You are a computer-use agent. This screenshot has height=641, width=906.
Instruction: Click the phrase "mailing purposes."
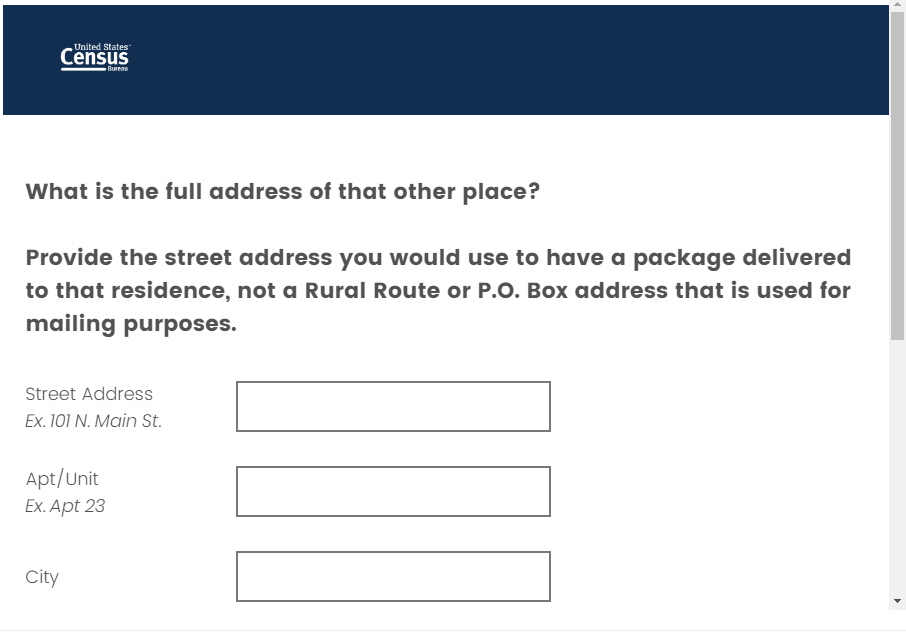pos(131,324)
